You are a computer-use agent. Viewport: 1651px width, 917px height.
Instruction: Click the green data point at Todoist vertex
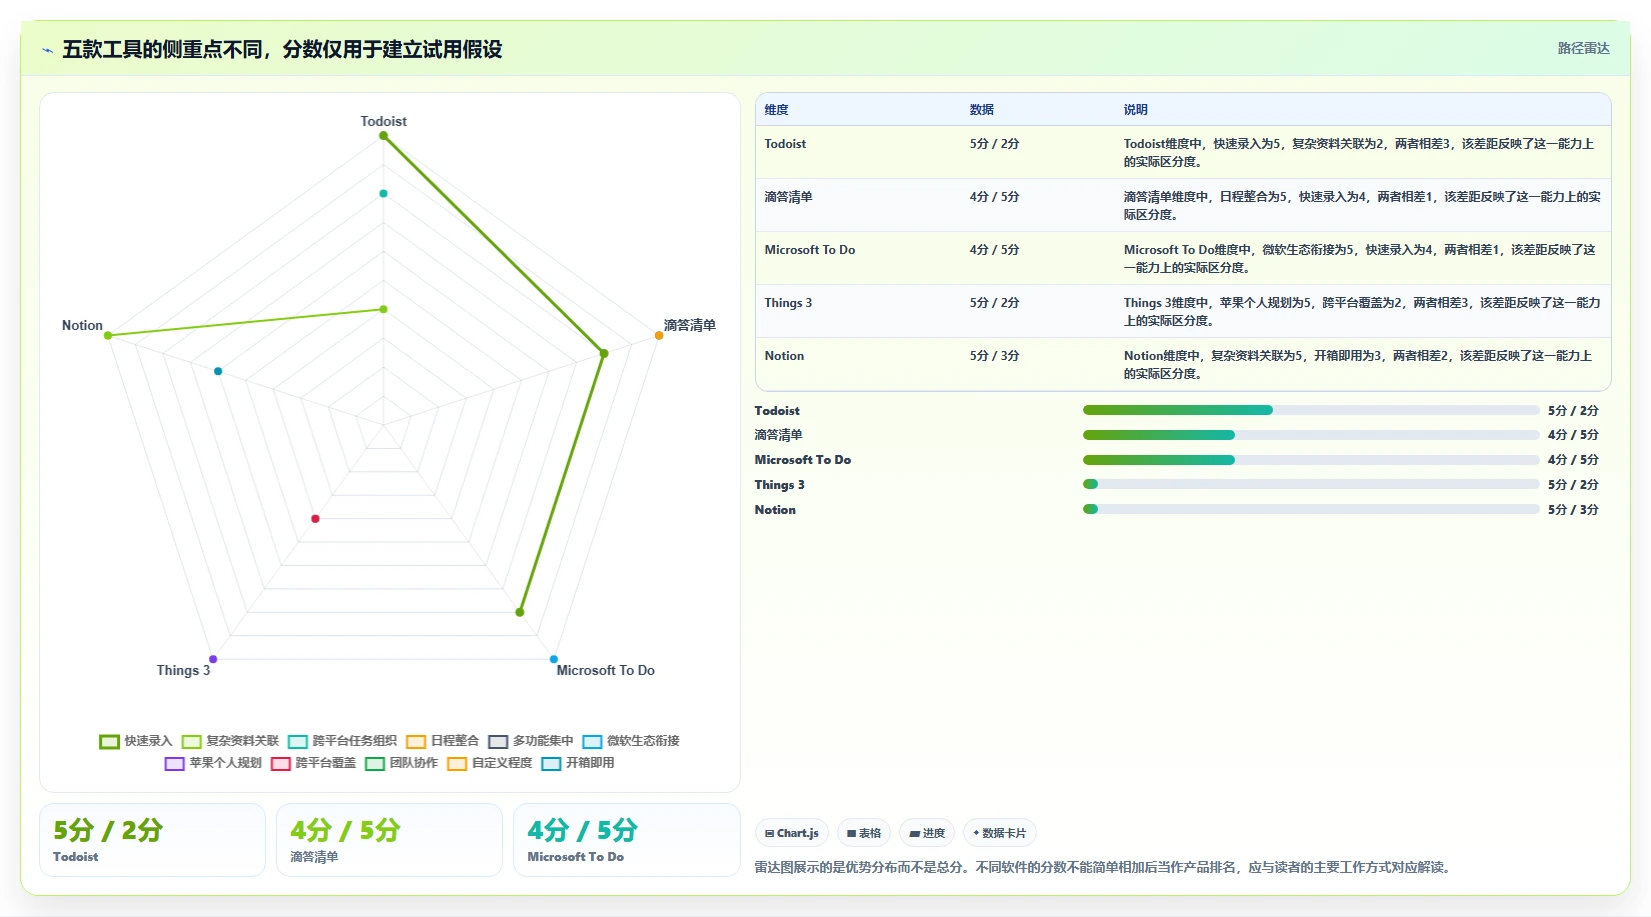(x=383, y=136)
